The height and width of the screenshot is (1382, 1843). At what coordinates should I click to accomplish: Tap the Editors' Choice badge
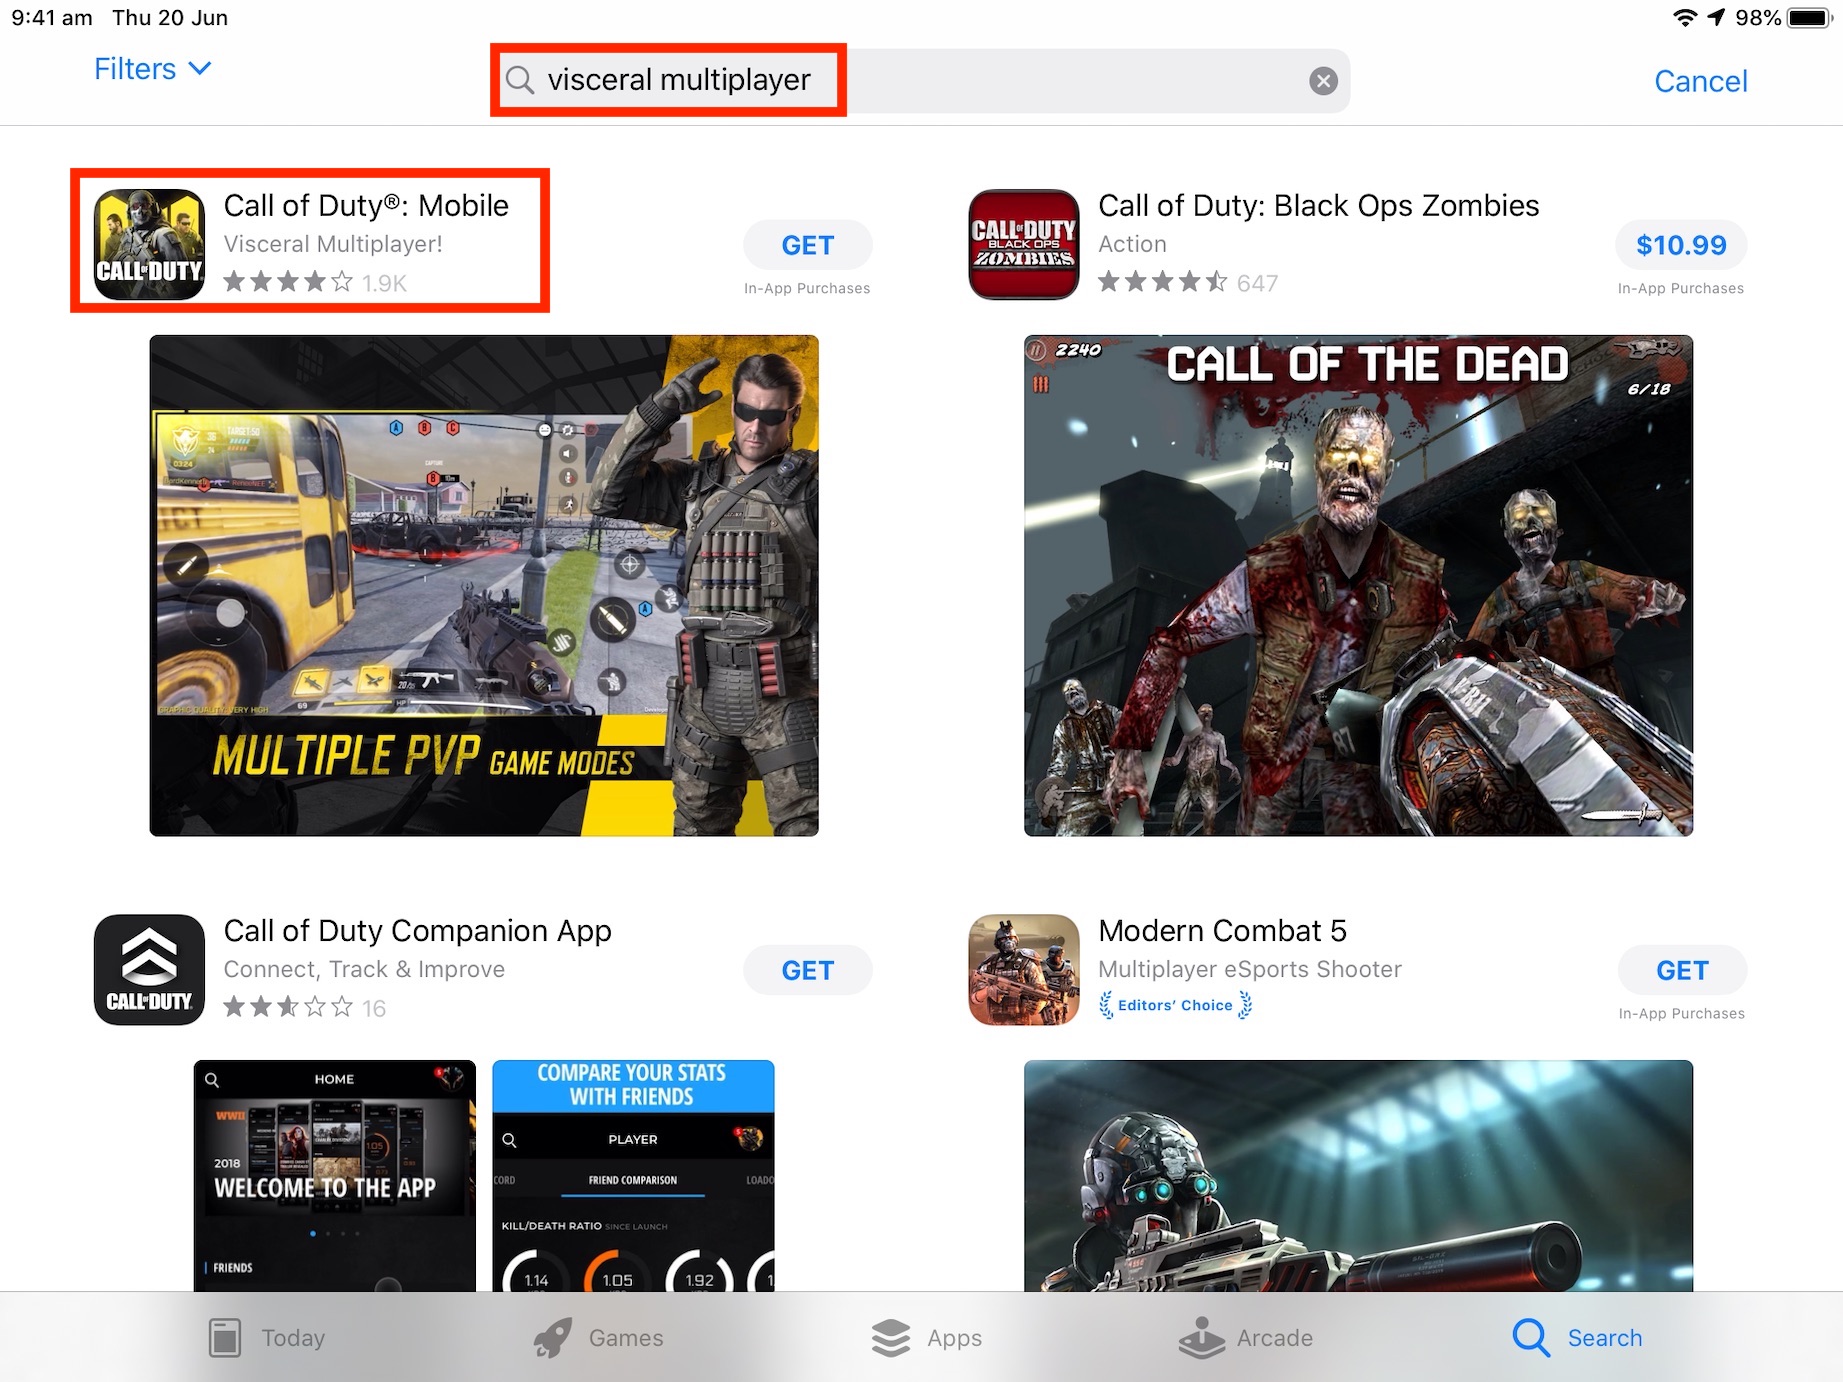1175,1005
